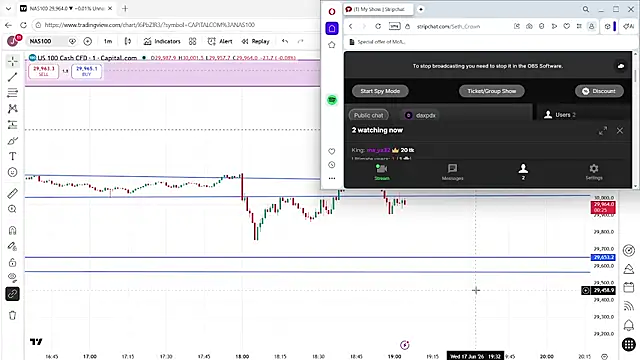Image resolution: width=640 pixels, height=360 pixels.
Task: Toggle magnet mode in drawing toolbar
Action: click(13, 230)
